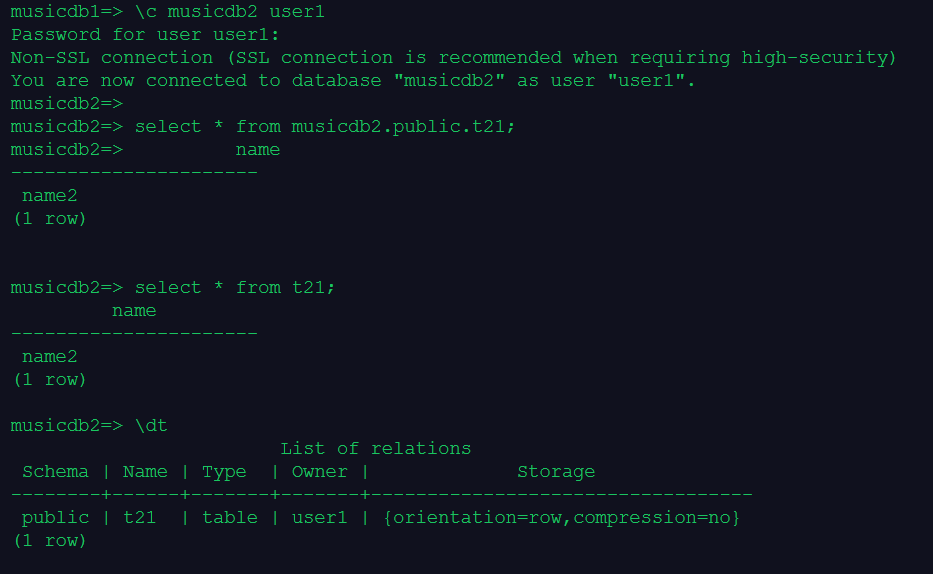This screenshot has height=574, width=933.
Task: Click the orientation=row,compression=no storage value
Action: coord(561,518)
